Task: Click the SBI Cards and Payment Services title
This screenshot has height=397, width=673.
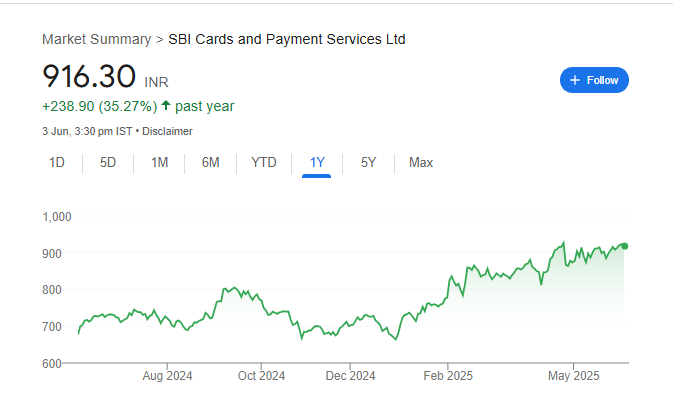Action: (287, 39)
